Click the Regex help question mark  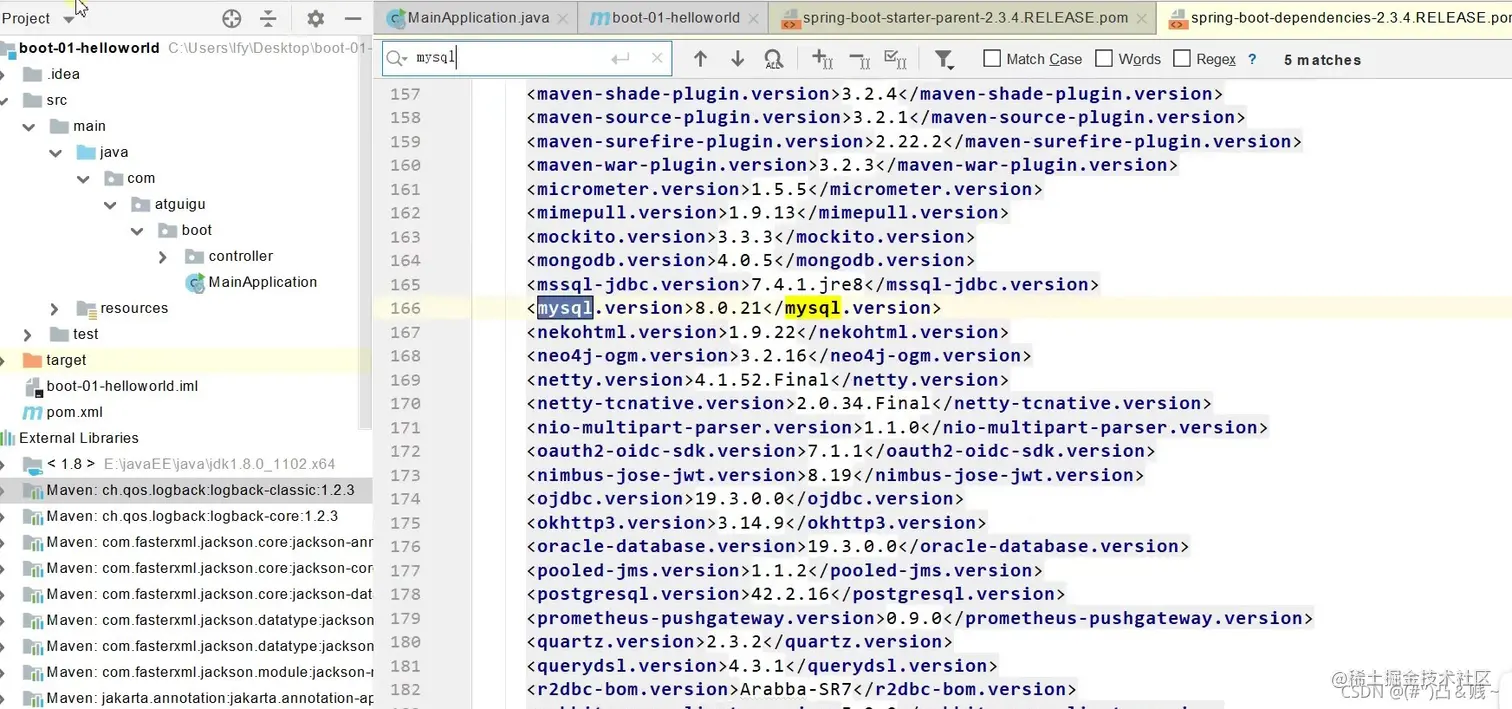coord(1252,60)
